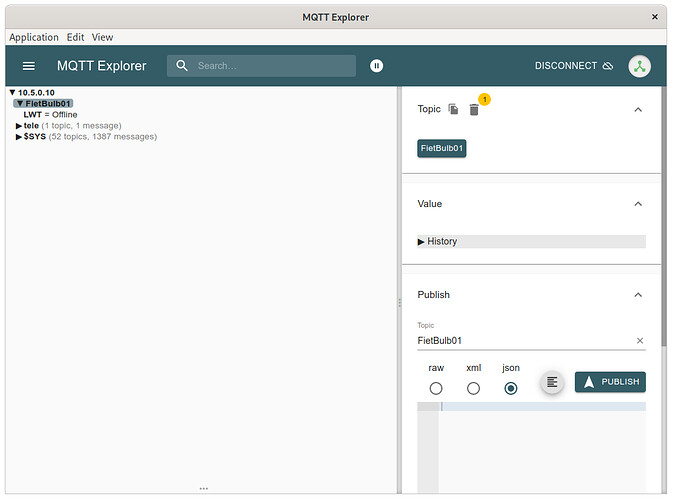Close the MQTT Explorer window
The width and height of the screenshot is (673, 500).
point(655,17)
